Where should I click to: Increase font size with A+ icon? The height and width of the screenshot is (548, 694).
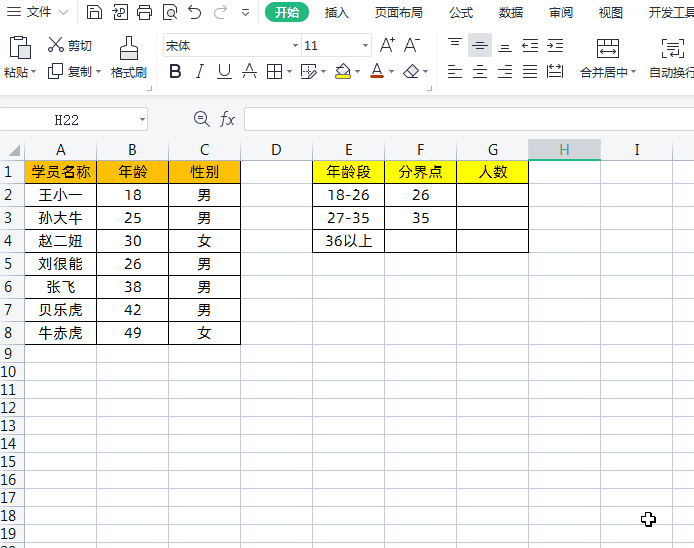(387, 45)
